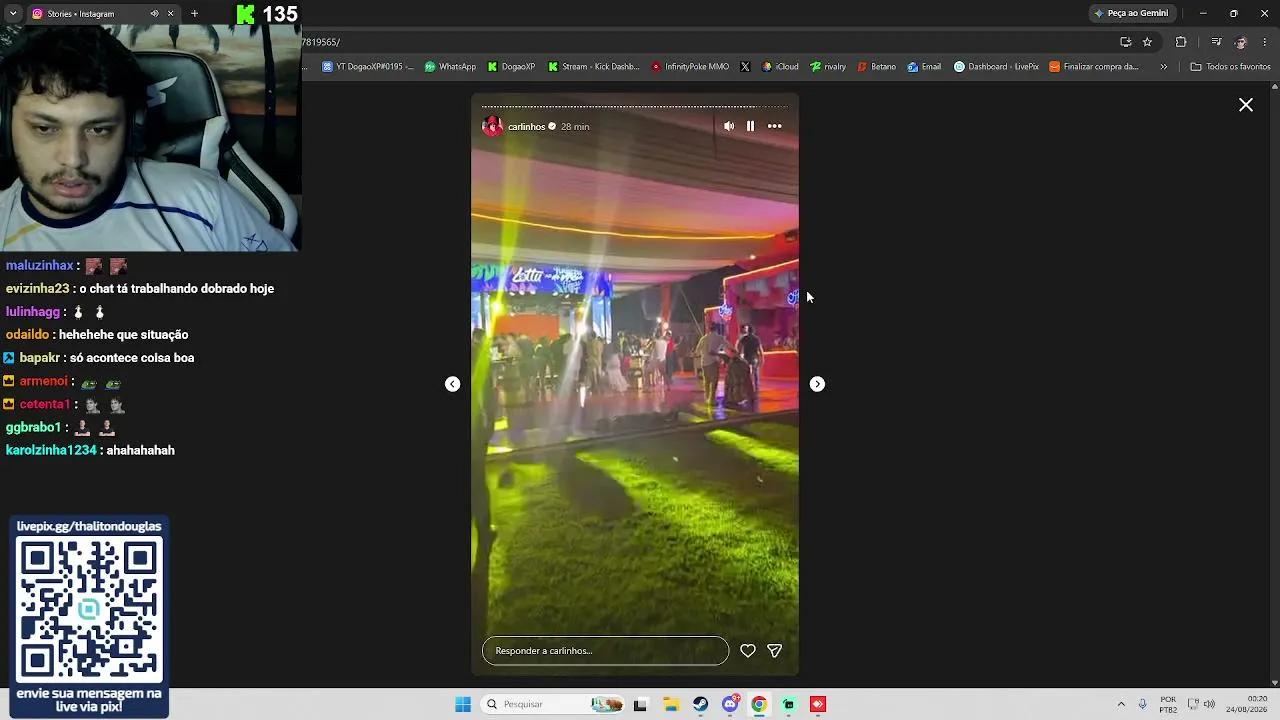
Task: Click the '28 min' story timestamp
Action: pyautogui.click(x=575, y=127)
